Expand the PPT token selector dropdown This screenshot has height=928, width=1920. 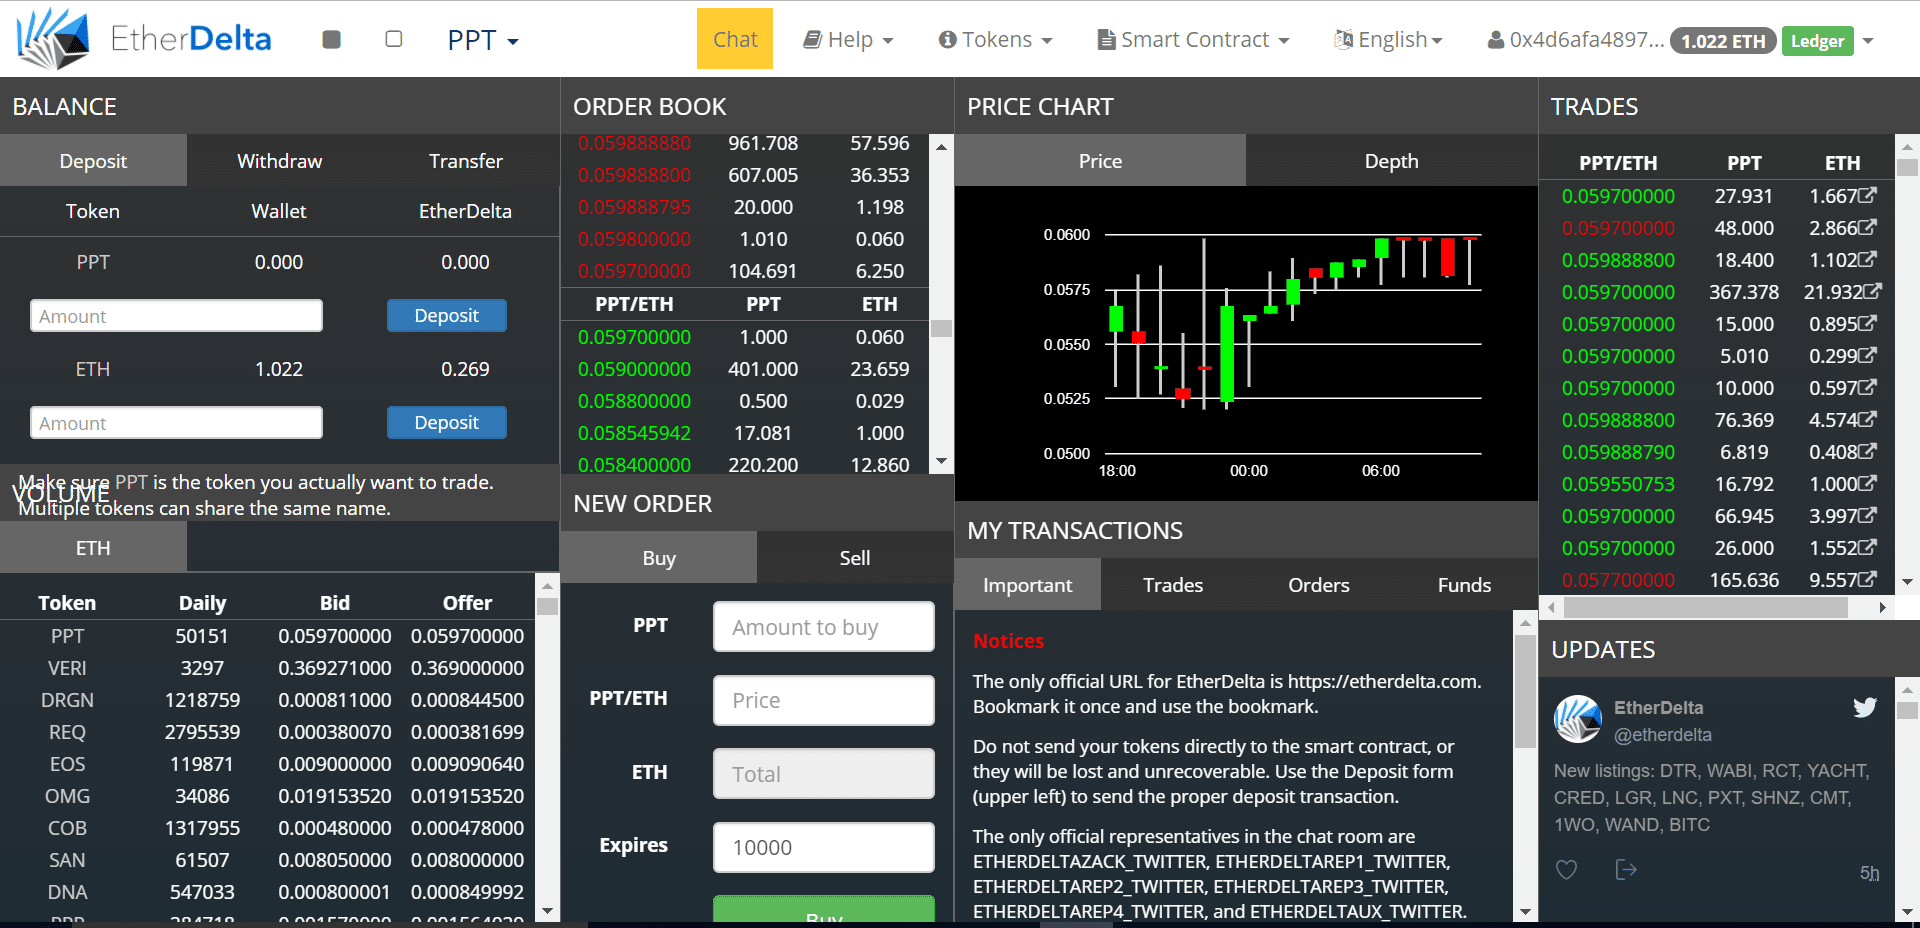(483, 40)
